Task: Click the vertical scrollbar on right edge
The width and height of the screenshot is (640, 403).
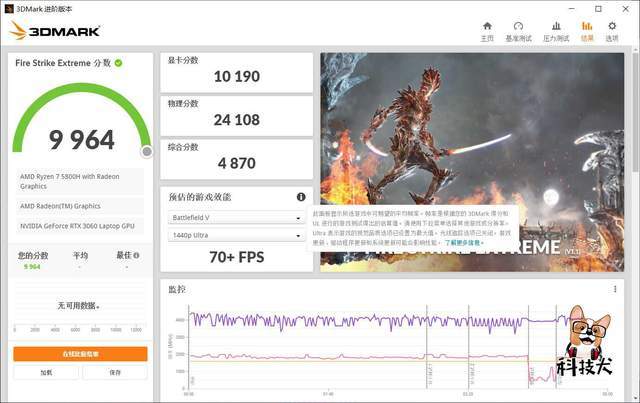Action: tap(636, 110)
